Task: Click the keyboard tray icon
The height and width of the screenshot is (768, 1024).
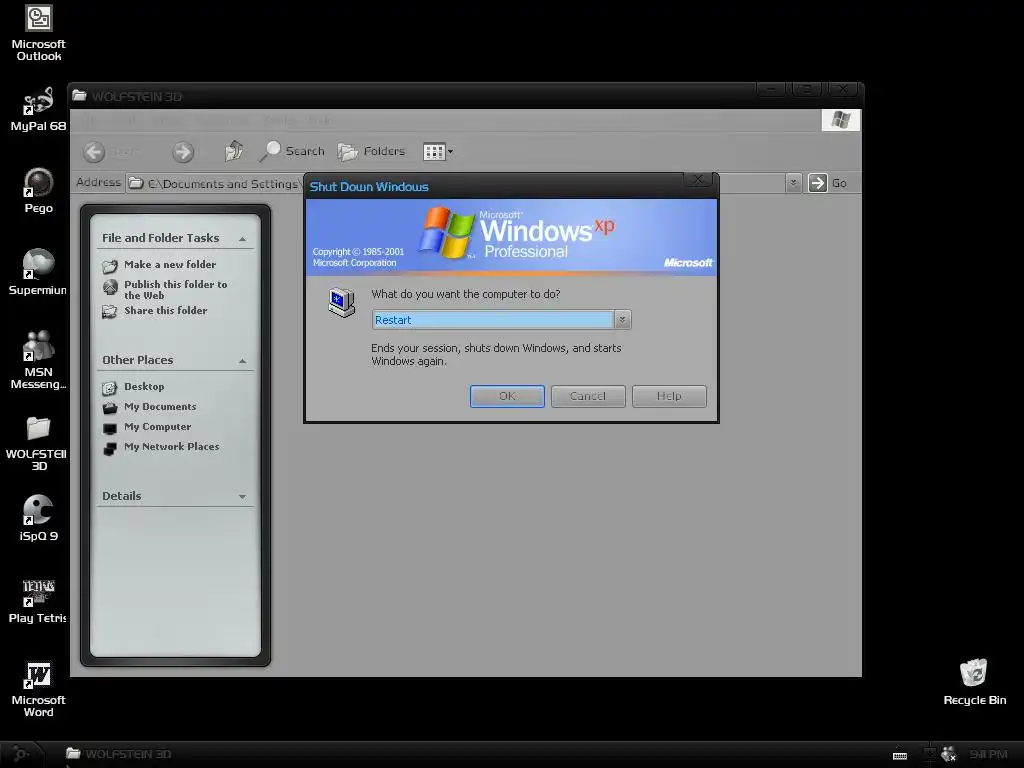Action: [900, 755]
